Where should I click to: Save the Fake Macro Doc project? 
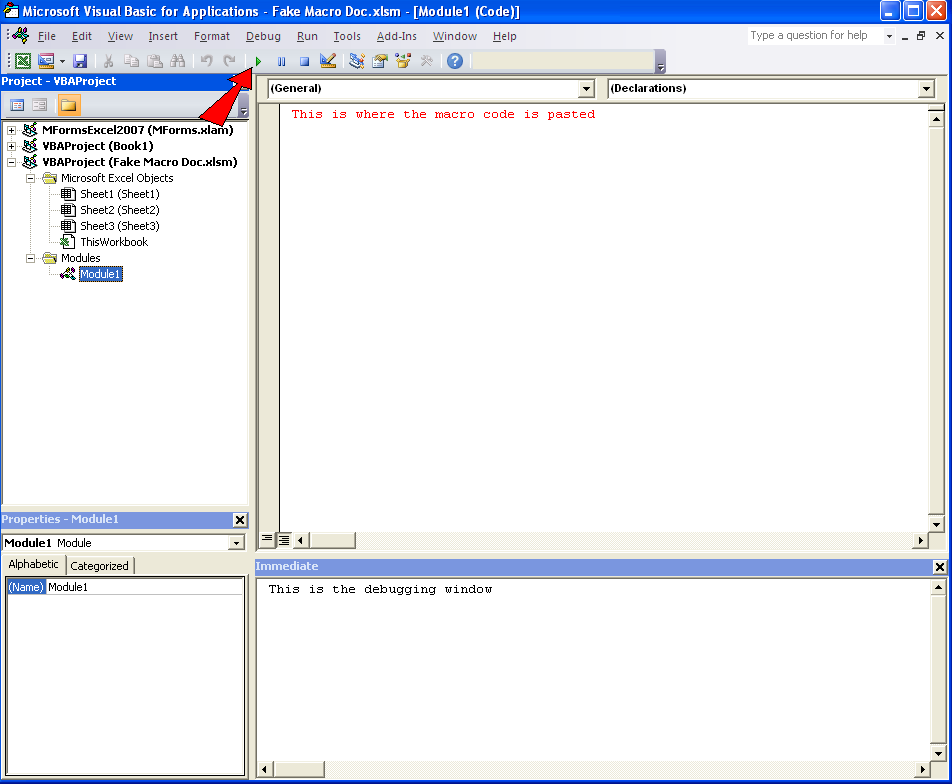coord(80,60)
